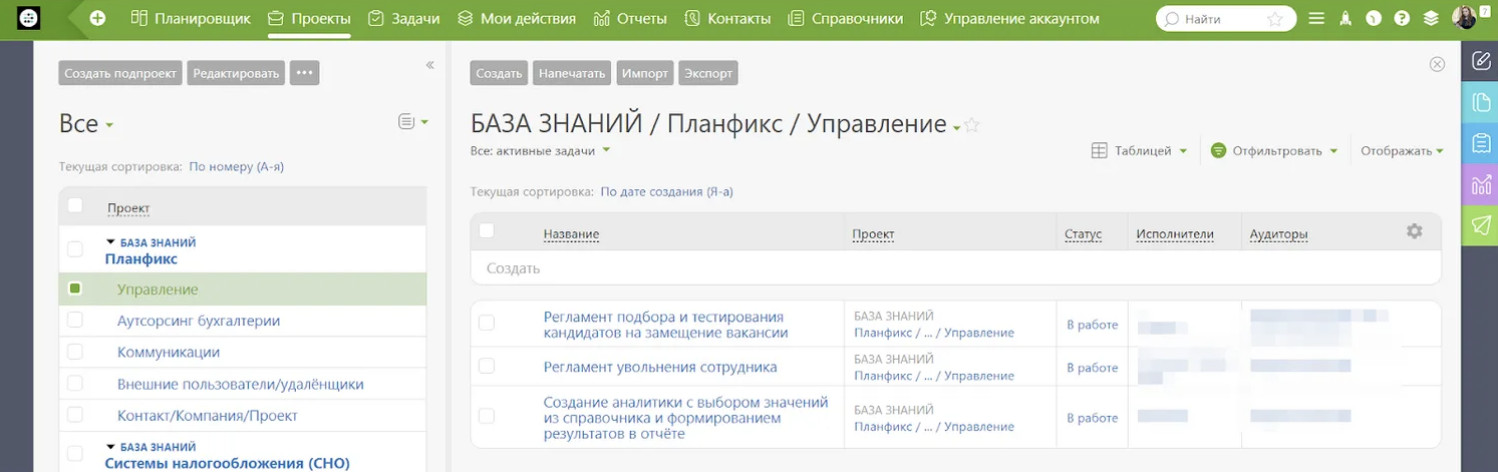Viewport: 1498px width, 472px height.
Task: Click the rocket icon in top bar
Action: [1346, 19]
